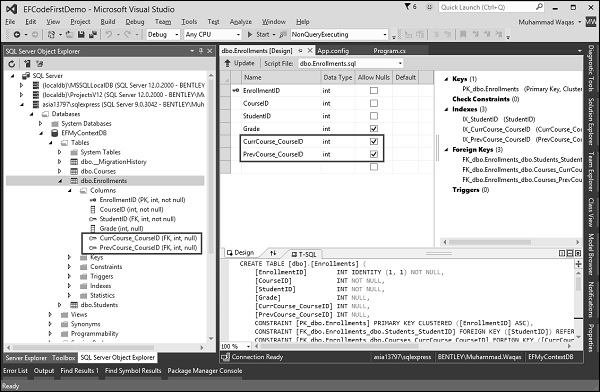Click the Update arrow icon in designer
The width and height of the screenshot is (600, 392).
point(228,63)
